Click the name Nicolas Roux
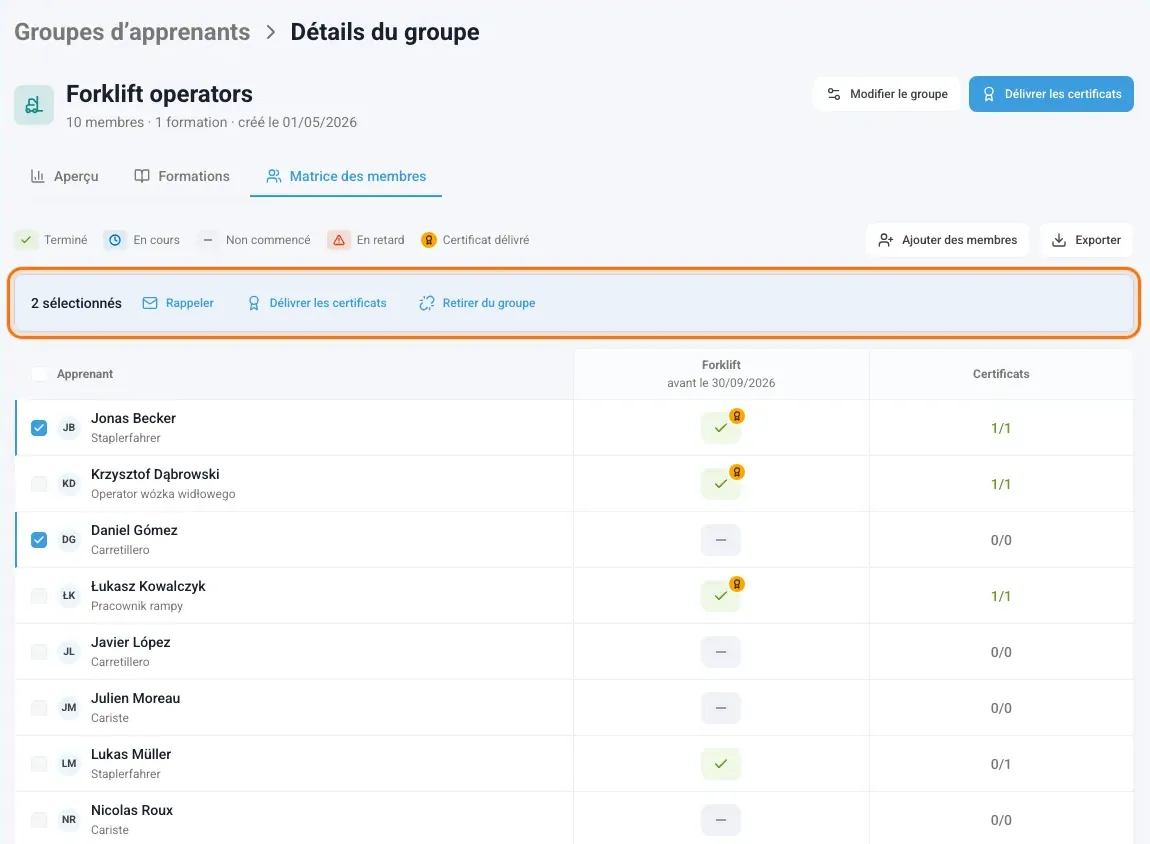The height and width of the screenshot is (844, 1150). (x=132, y=810)
